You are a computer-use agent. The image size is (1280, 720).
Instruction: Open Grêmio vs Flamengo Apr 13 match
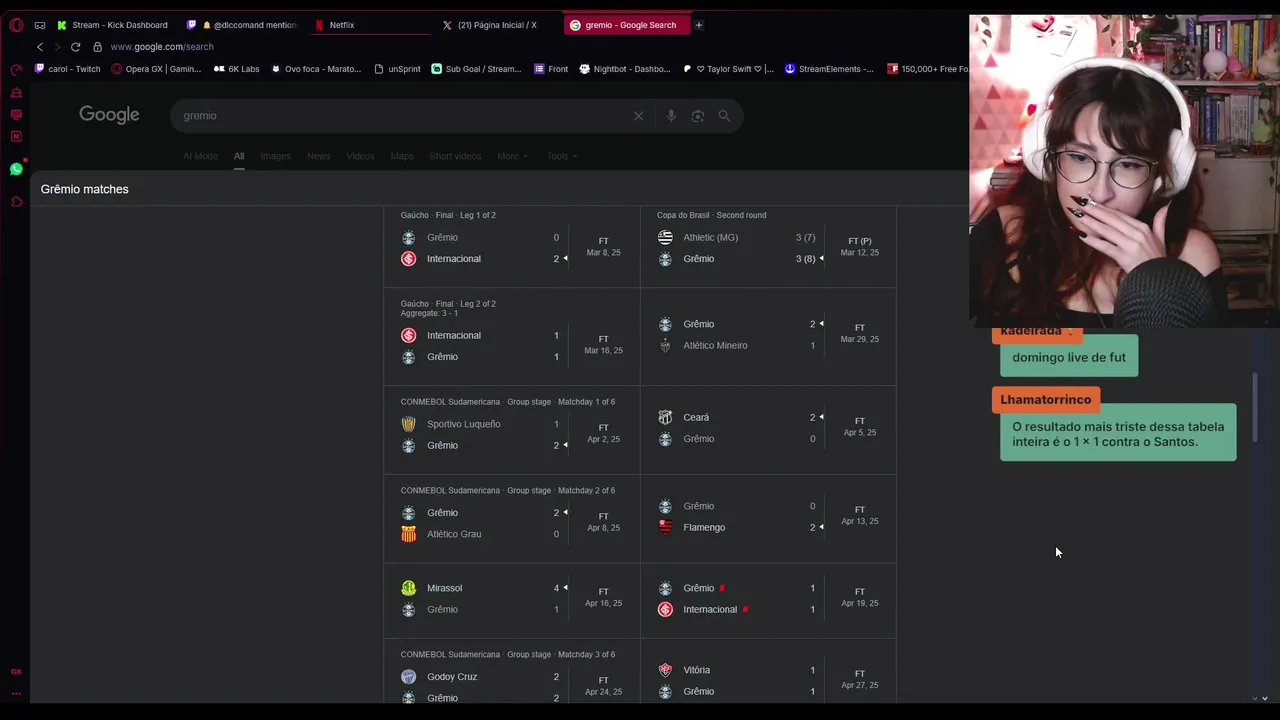tap(768, 517)
